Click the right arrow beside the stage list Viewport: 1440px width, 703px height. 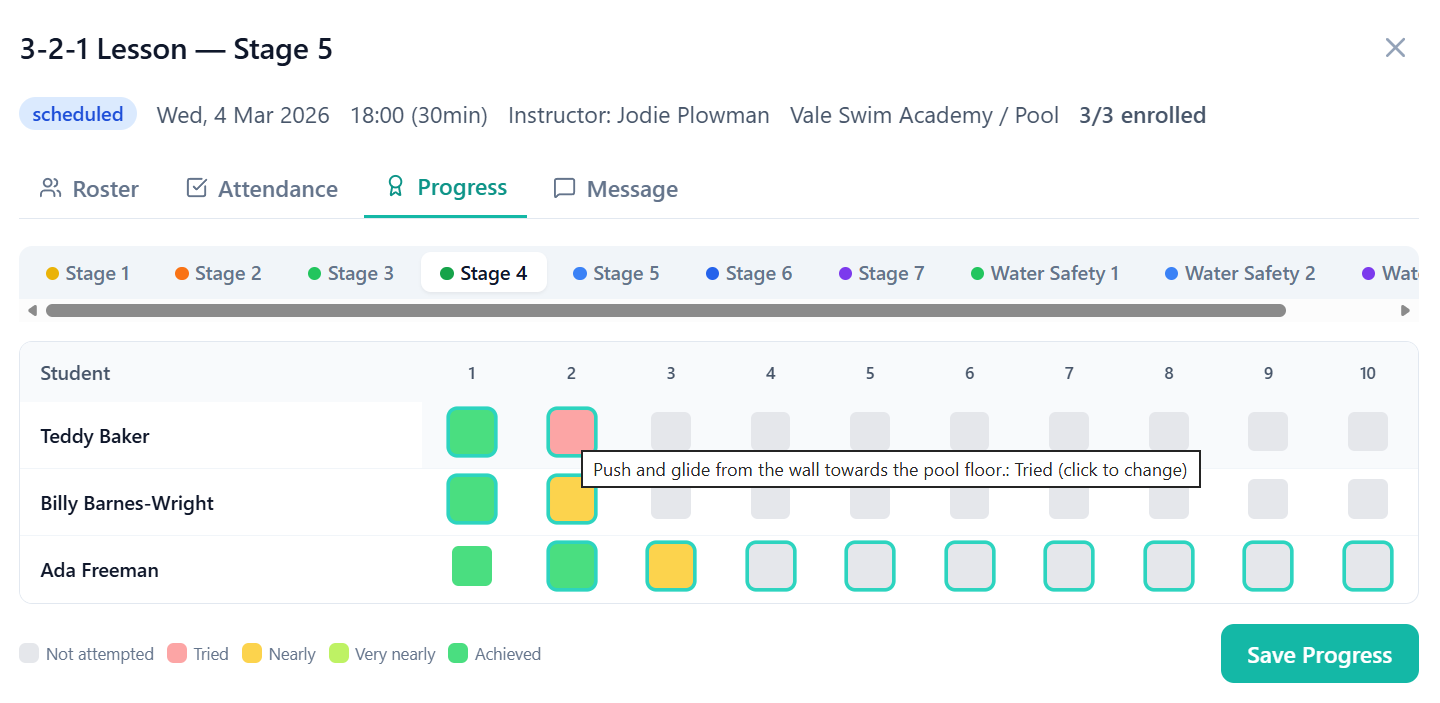click(x=1406, y=310)
